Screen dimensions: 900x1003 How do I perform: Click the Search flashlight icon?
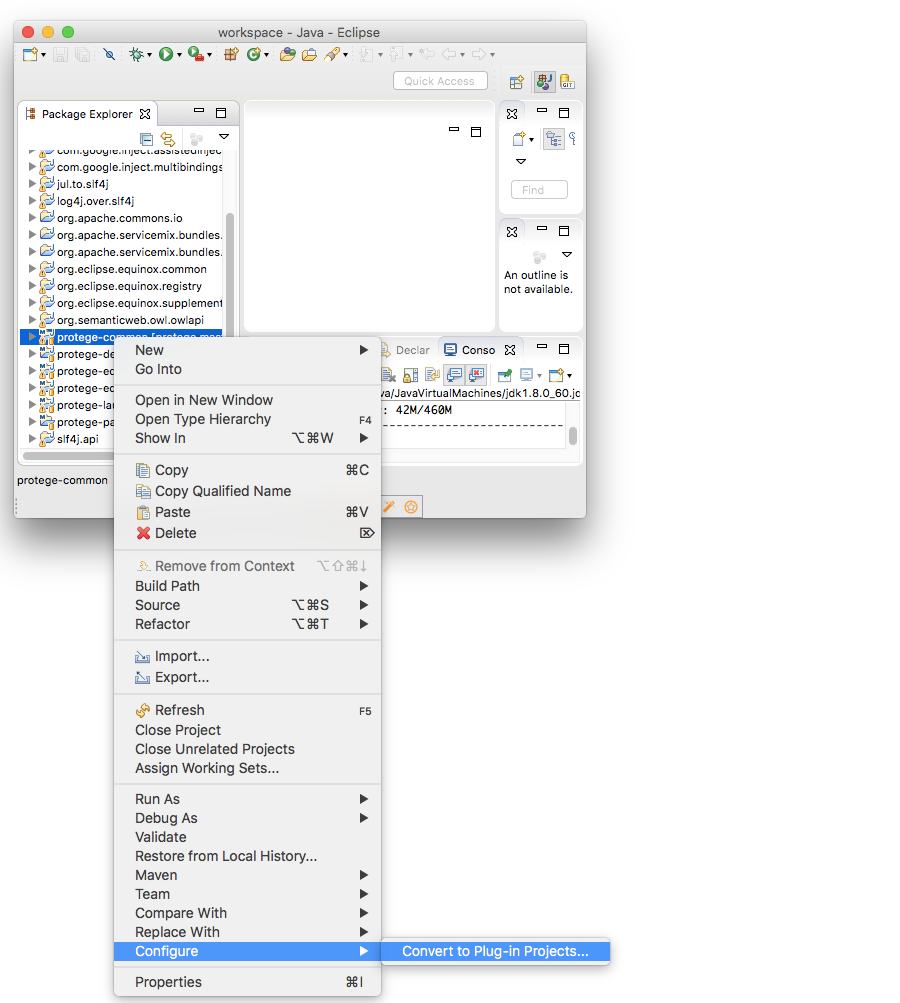coord(331,54)
